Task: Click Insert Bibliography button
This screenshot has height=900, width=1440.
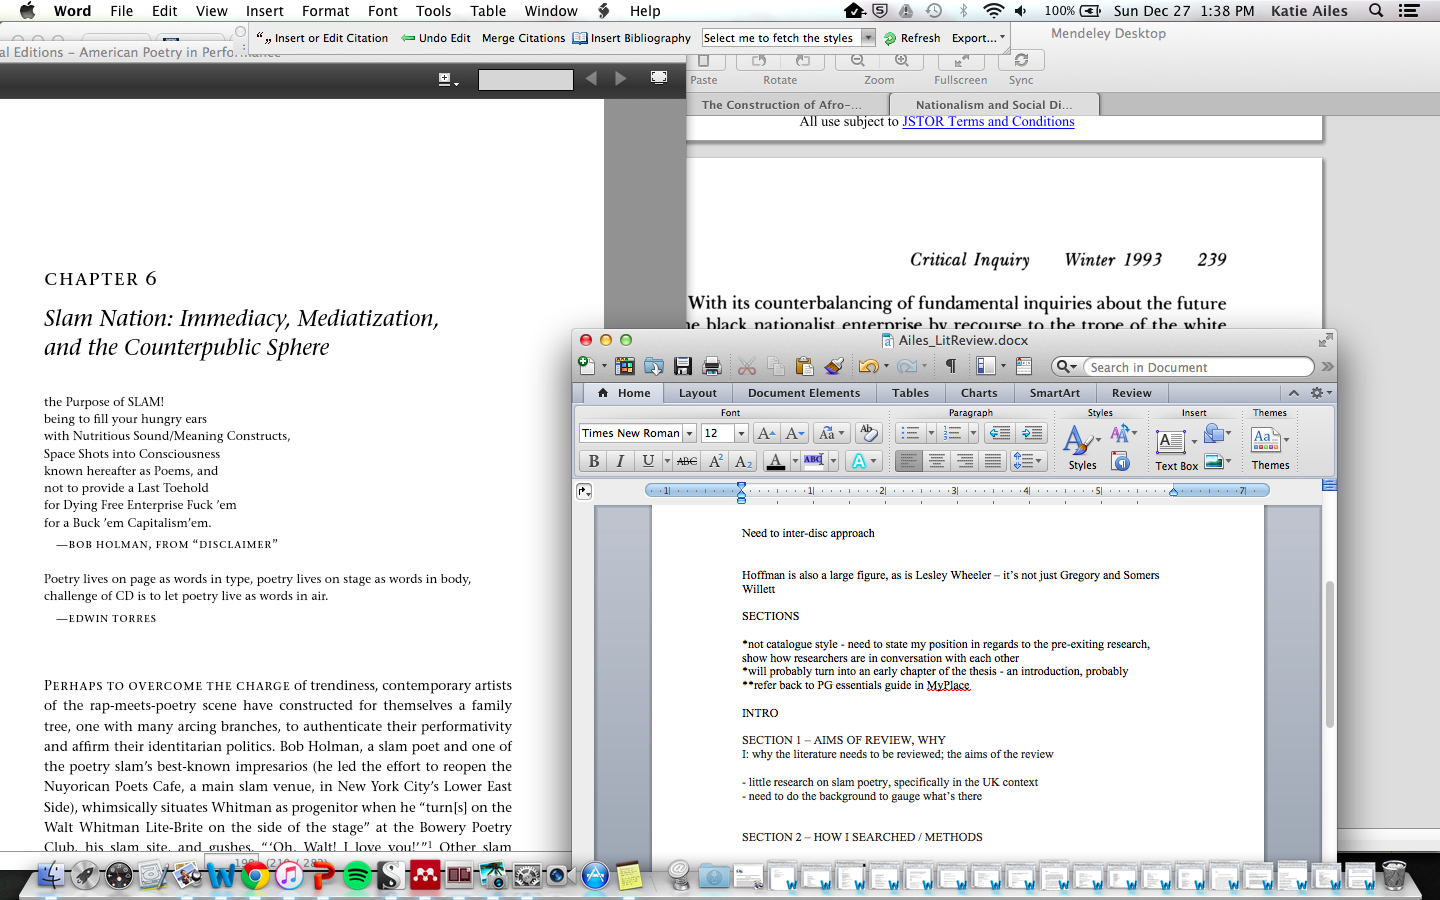Action: click(x=632, y=38)
